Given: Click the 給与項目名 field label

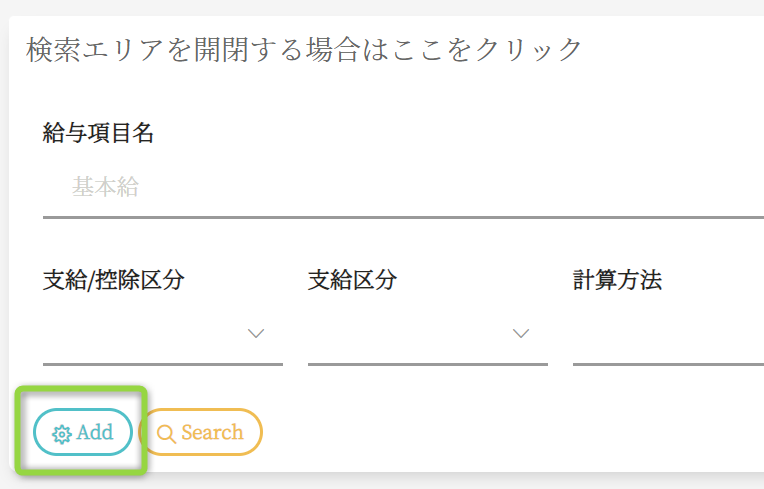Looking at the screenshot, I should tap(98, 132).
